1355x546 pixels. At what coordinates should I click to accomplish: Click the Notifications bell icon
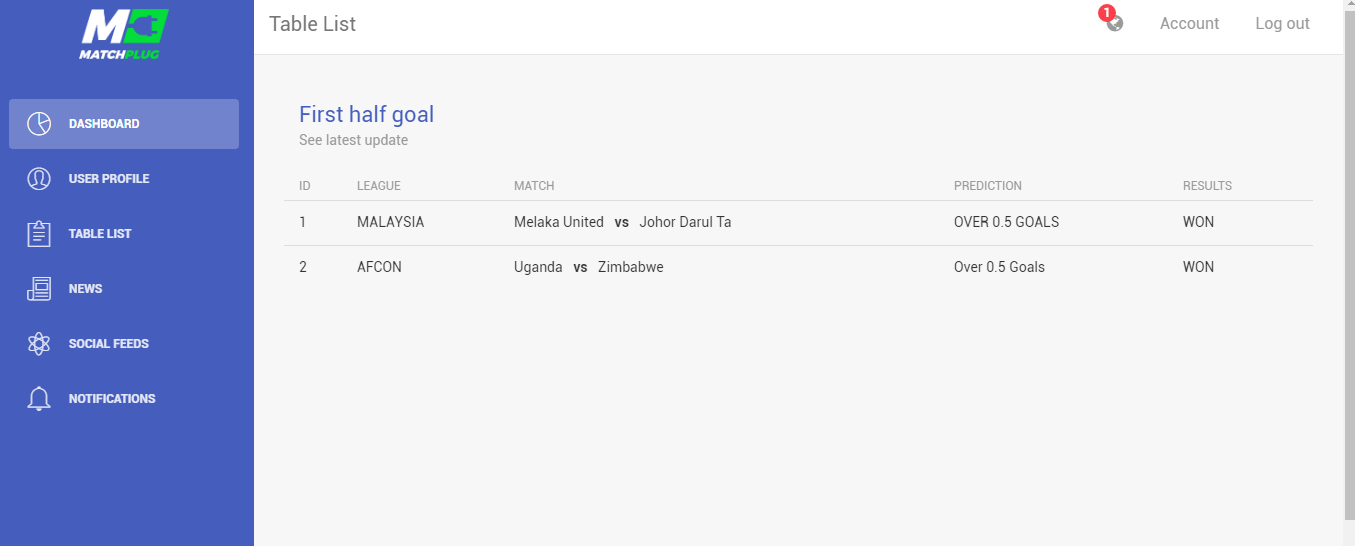point(39,399)
